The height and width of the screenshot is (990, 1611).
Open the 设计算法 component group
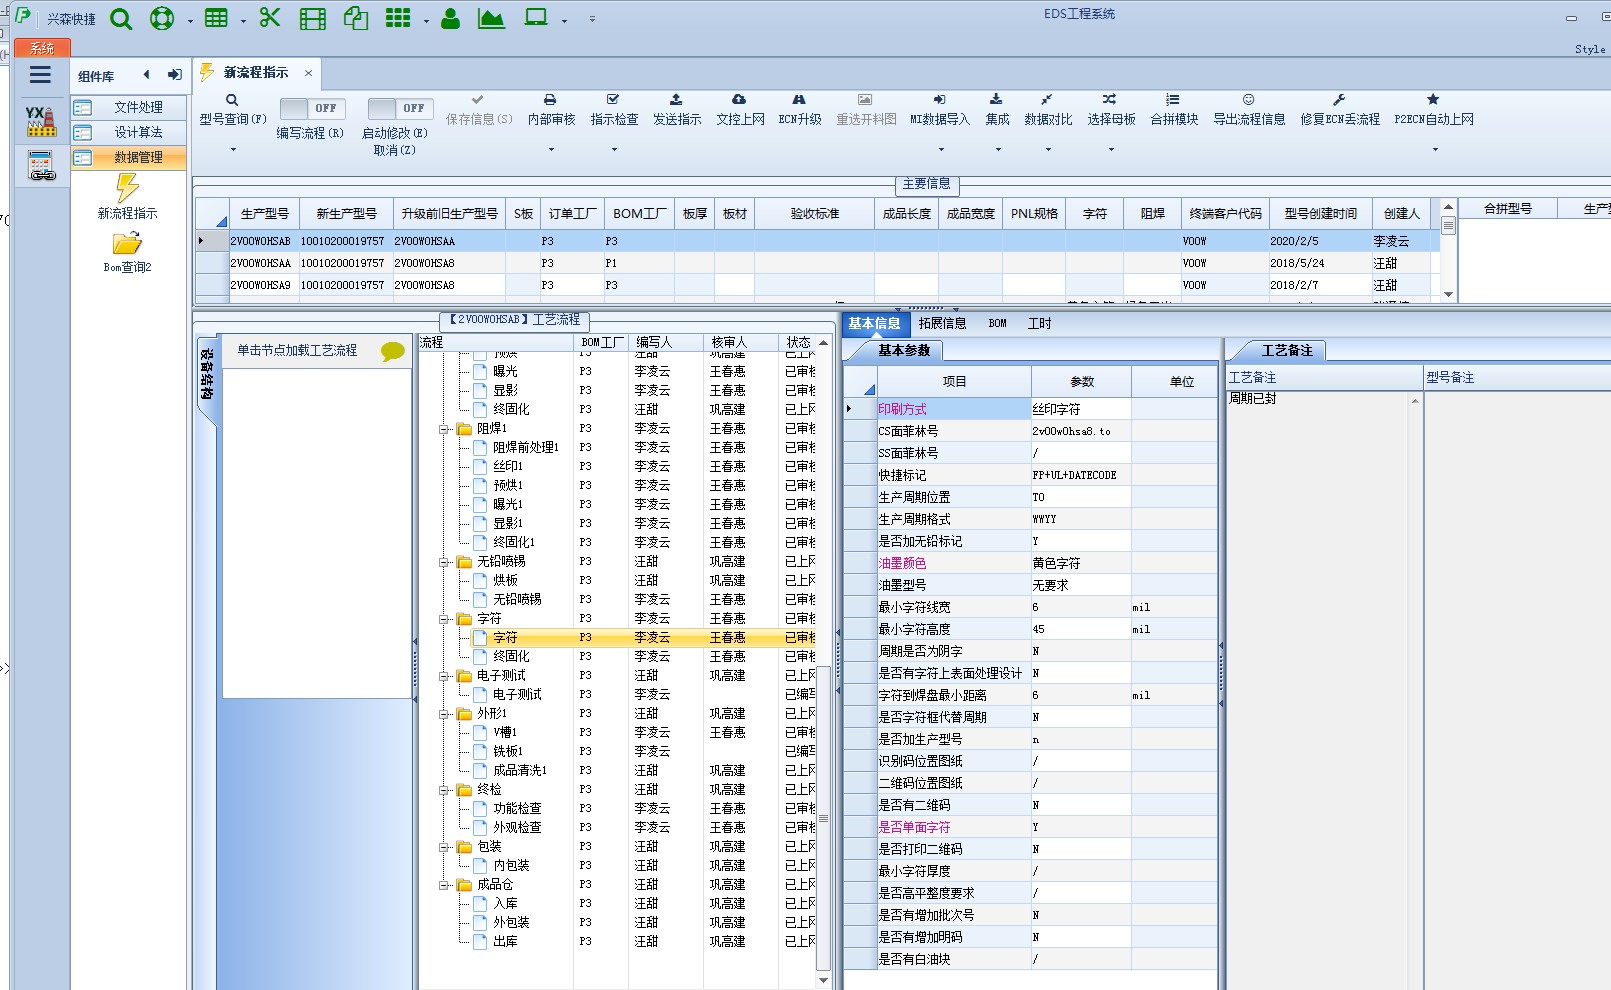click(129, 132)
